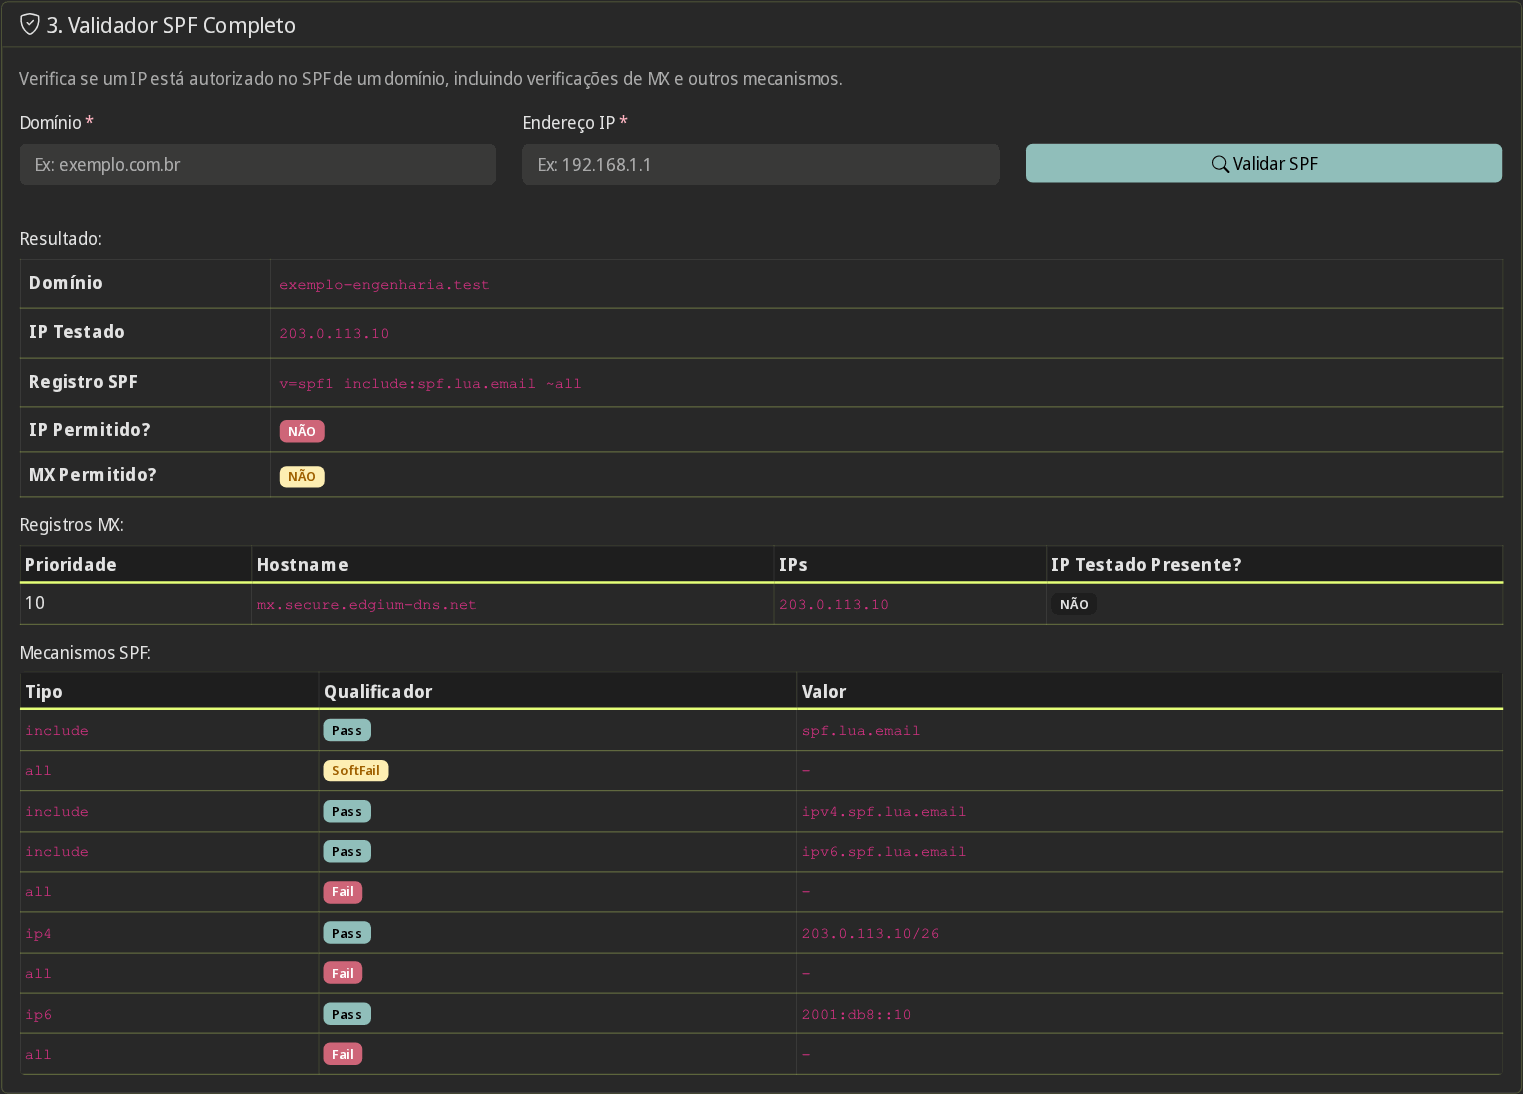The width and height of the screenshot is (1523, 1094).
Task: Click the Pass badge for ipv6.spf.lua.email
Action: pyautogui.click(x=347, y=851)
